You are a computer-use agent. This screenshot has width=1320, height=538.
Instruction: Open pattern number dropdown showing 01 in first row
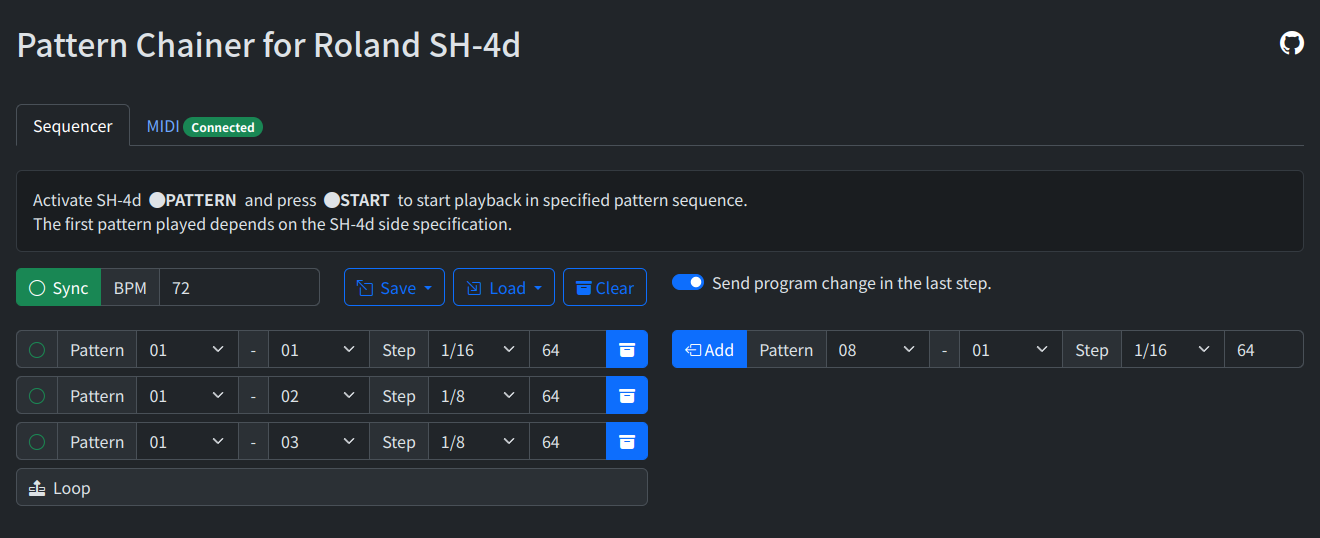[x=319, y=350]
